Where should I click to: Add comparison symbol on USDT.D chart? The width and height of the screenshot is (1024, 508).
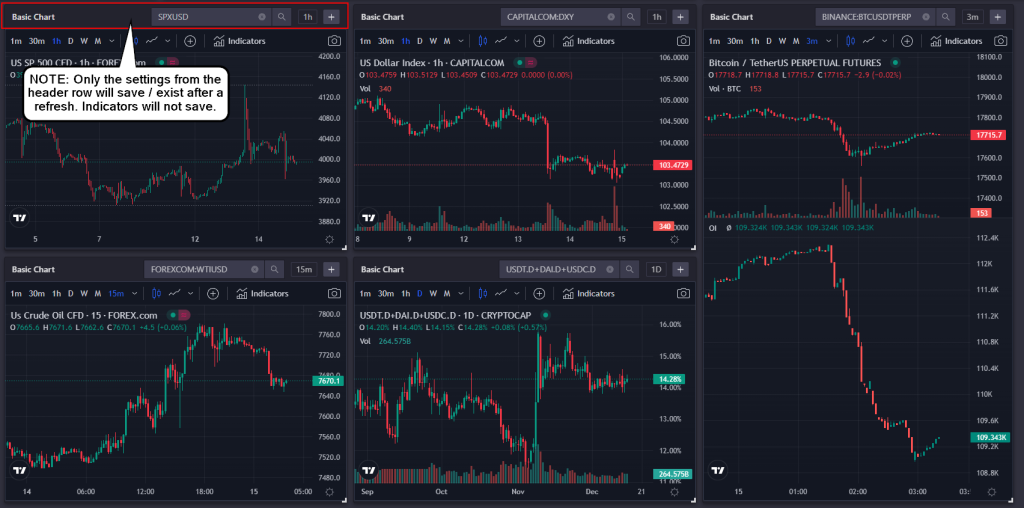[539, 293]
